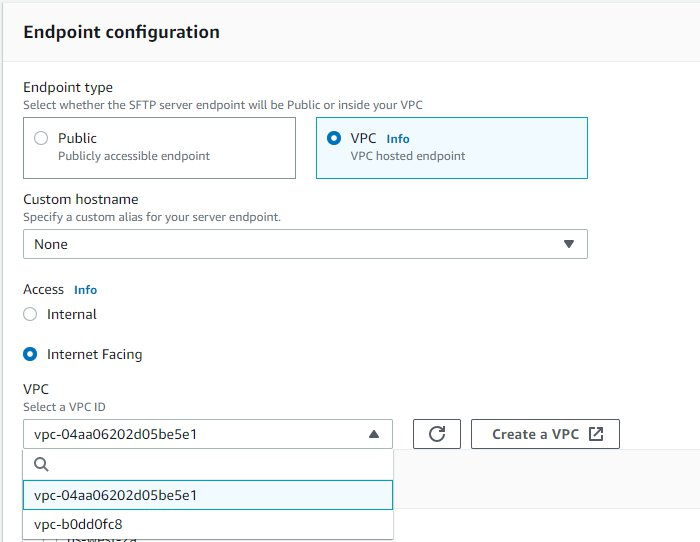
Task: Click the Create a VPC button
Action: 545,434
